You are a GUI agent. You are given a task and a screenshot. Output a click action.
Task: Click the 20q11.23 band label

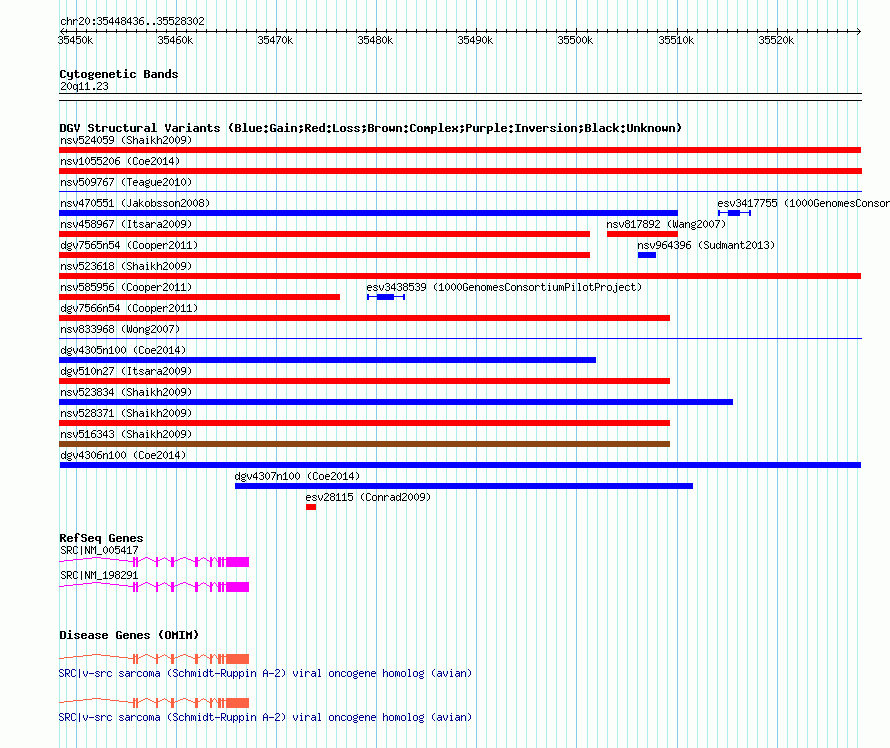(84, 86)
